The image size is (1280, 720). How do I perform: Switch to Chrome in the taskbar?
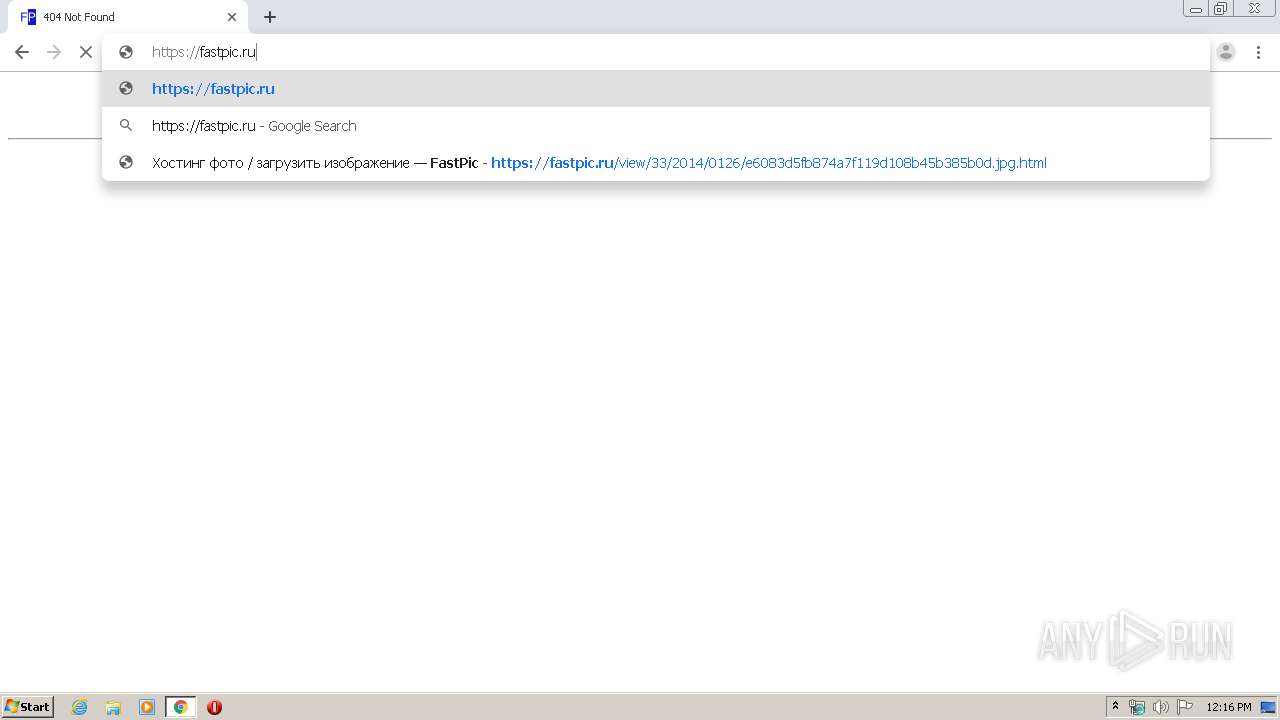[x=180, y=707]
